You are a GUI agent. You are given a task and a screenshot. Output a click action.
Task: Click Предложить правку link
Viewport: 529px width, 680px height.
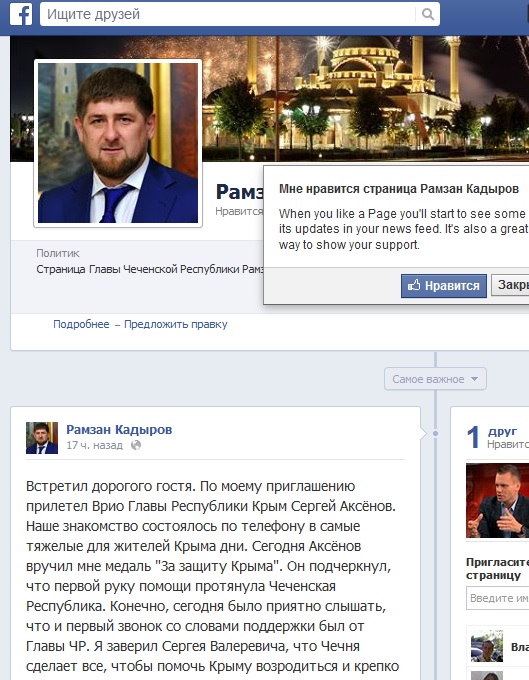[176, 324]
